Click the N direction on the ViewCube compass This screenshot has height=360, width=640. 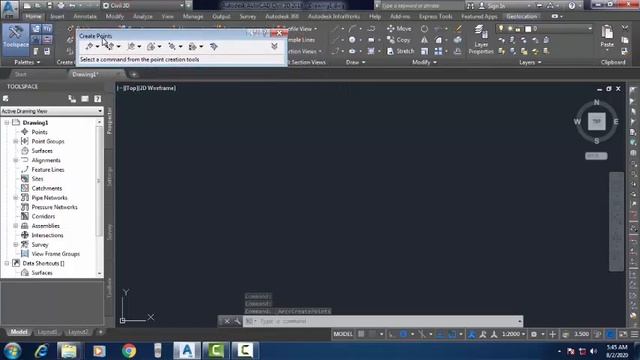coord(596,102)
